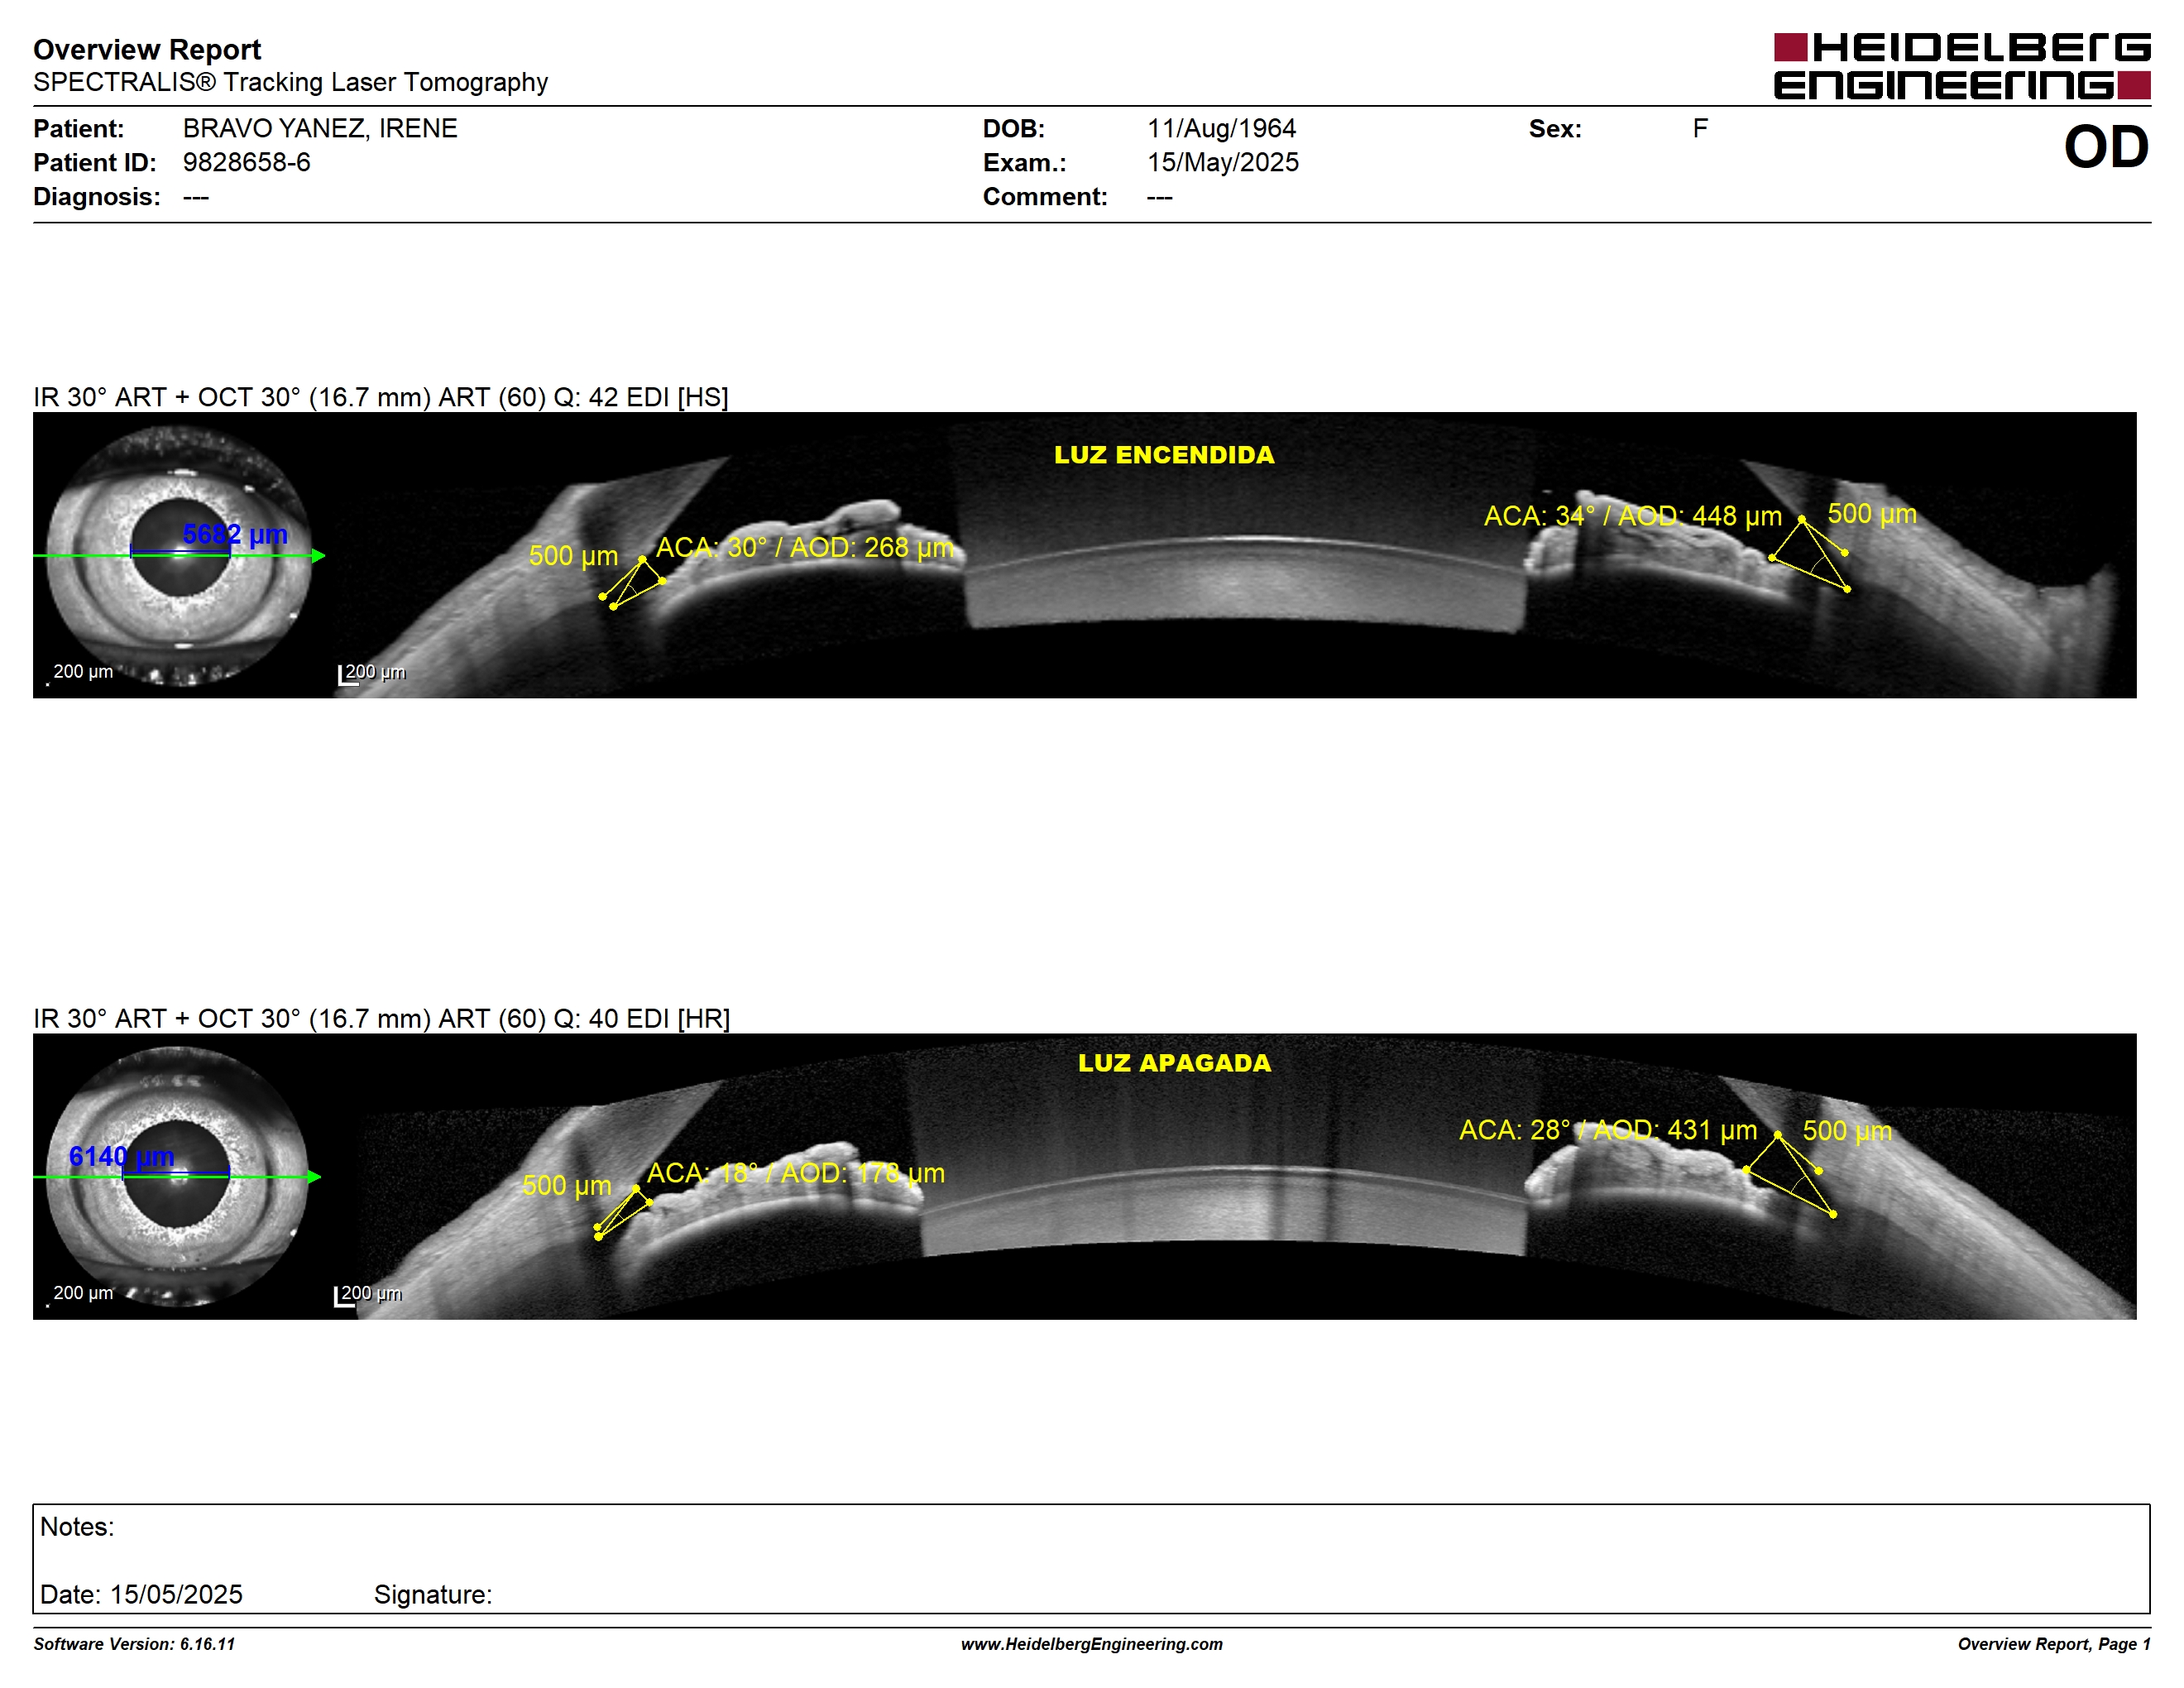
Task: Click the top OCT scan's '200 µm' scale marker
Action: tap(372, 673)
